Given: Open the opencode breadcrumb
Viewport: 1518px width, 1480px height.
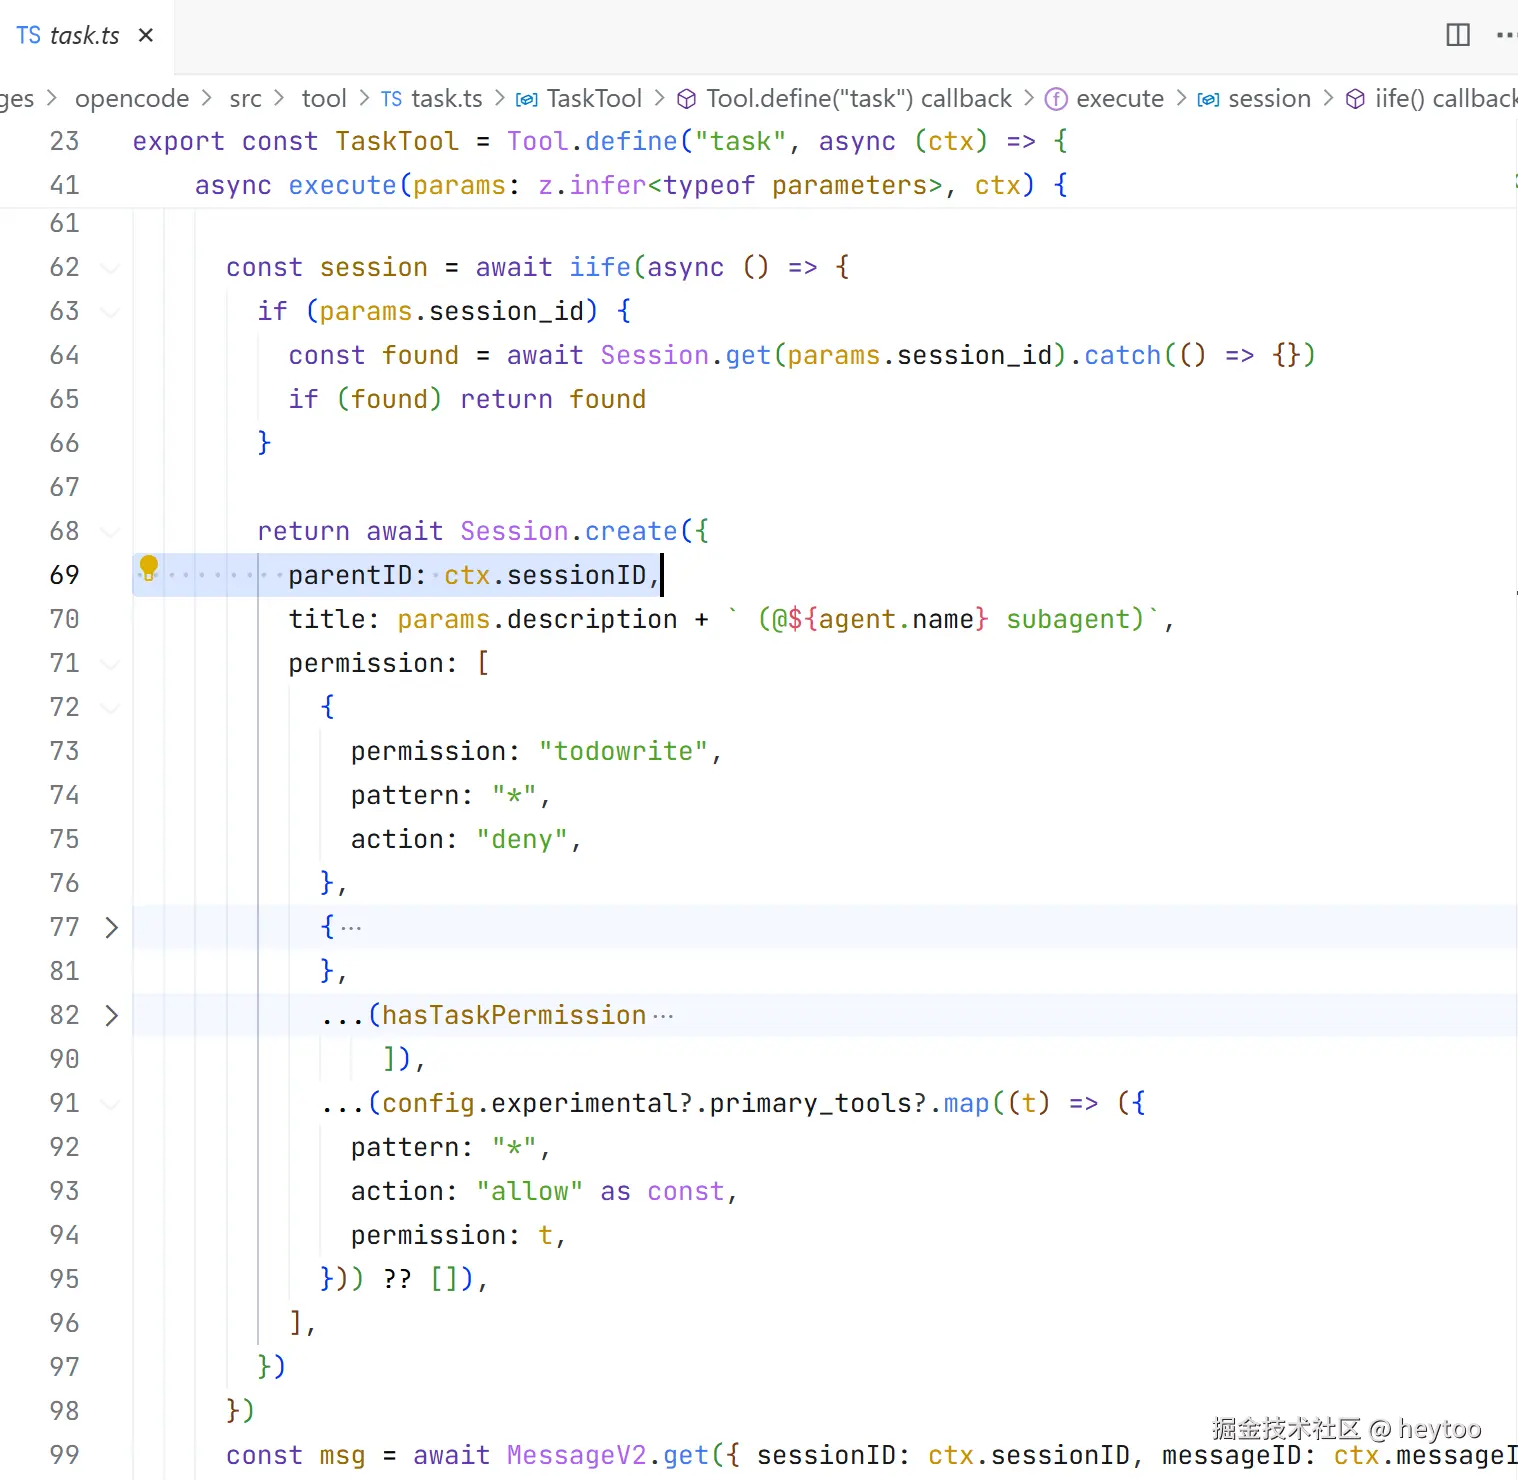Looking at the screenshot, I should pos(132,98).
